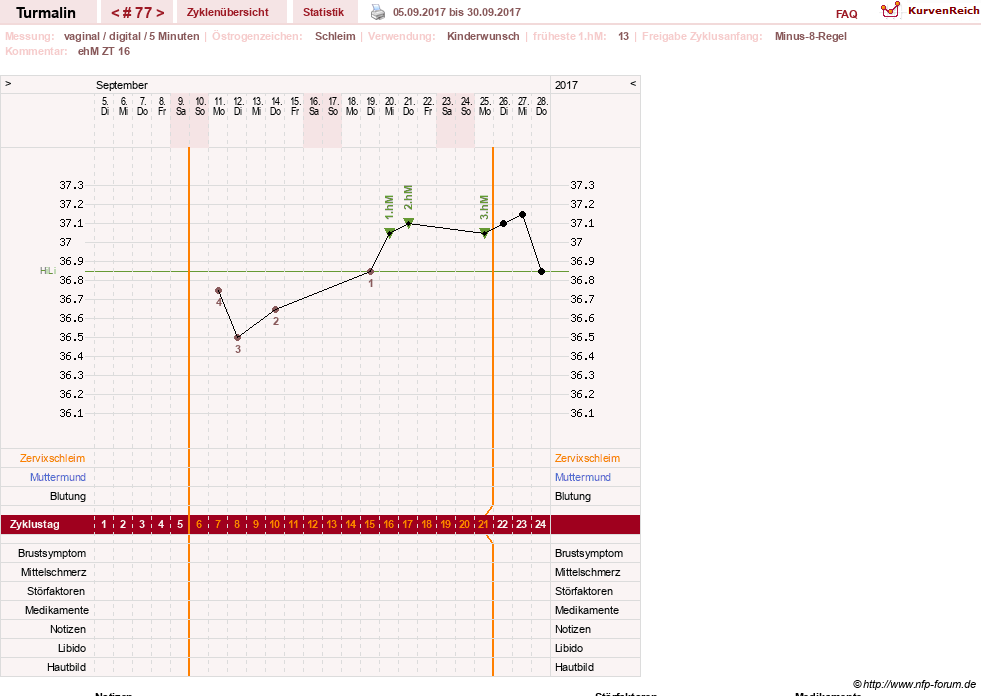The image size is (981, 696).
Task: Click the left Brustsymptom row label
Action: pyautogui.click(x=52, y=553)
